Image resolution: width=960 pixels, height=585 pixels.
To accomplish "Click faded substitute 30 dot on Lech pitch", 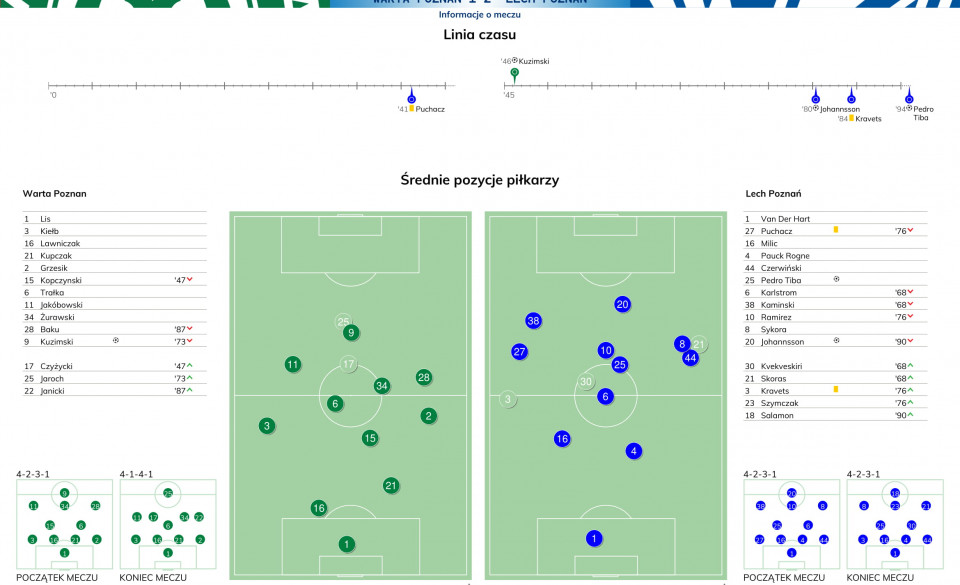I will (x=586, y=381).
